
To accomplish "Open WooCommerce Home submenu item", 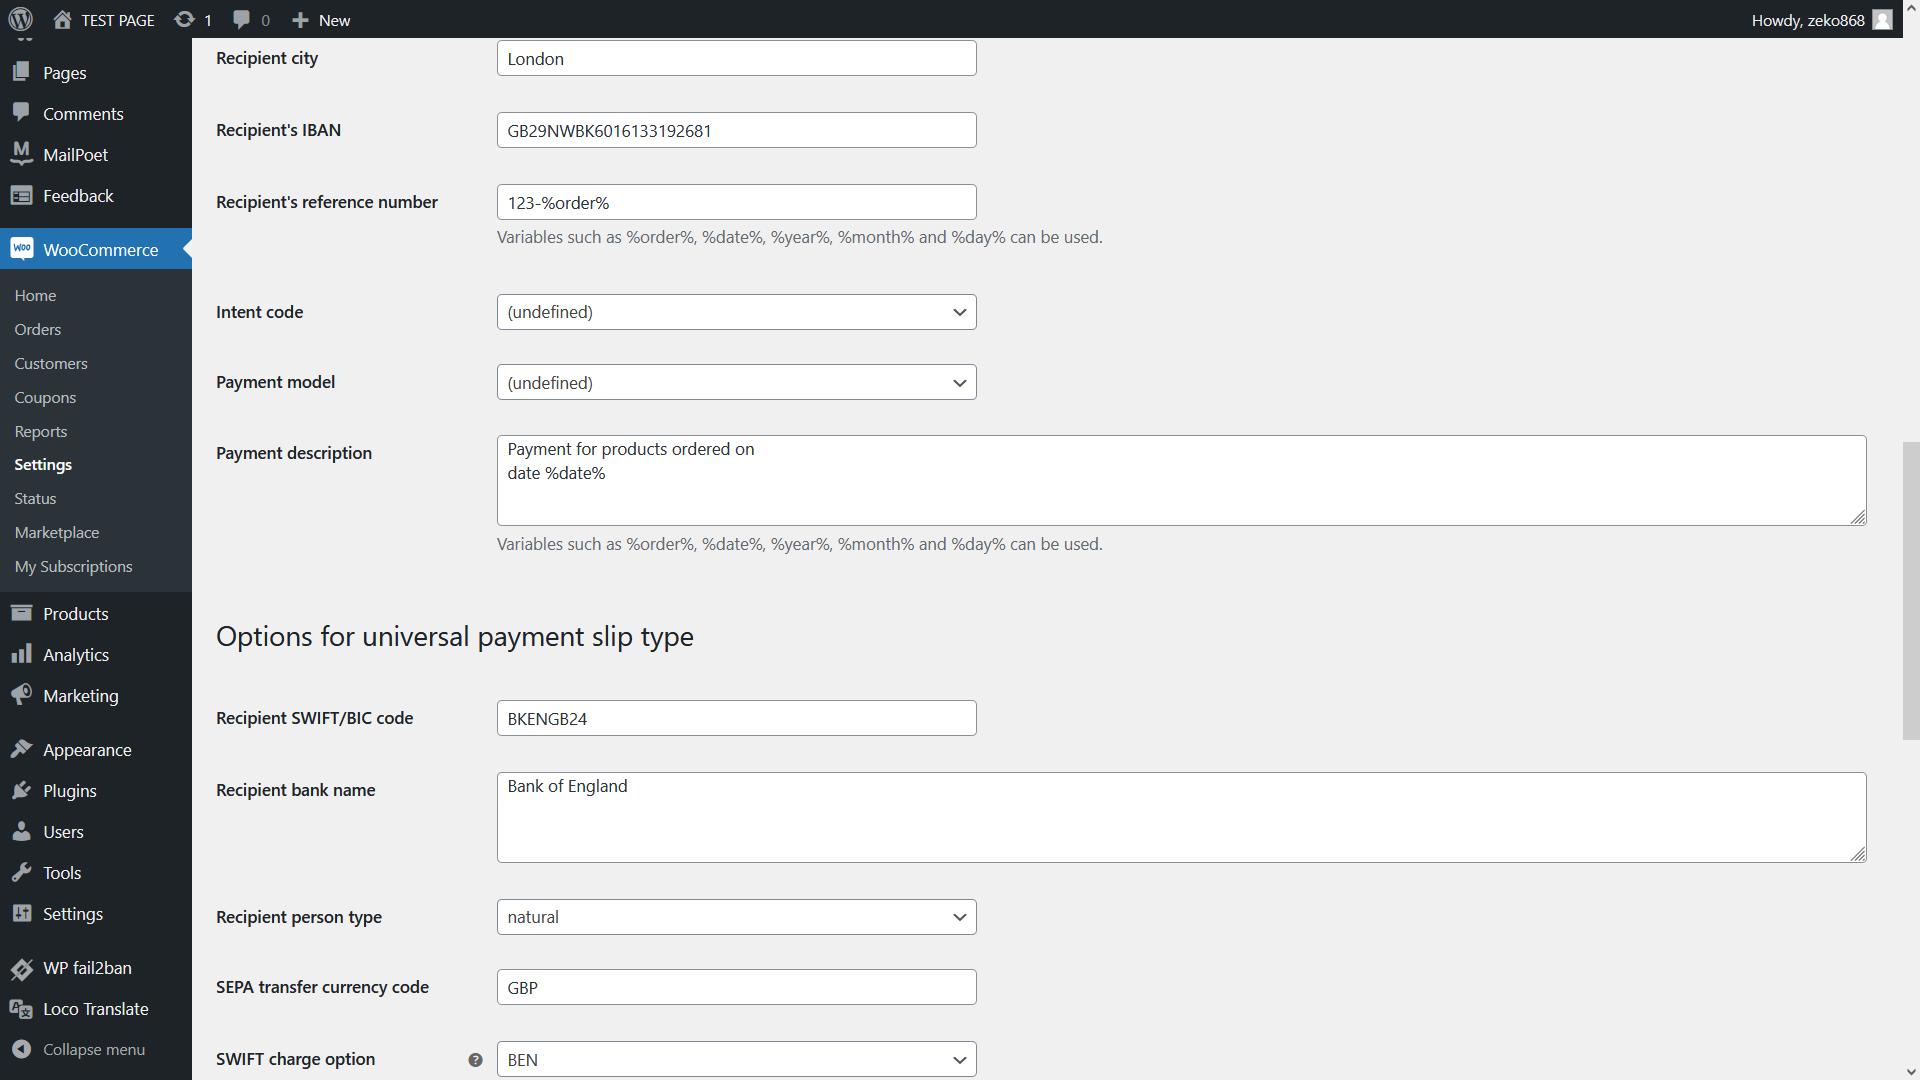I will [x=35, y=295].
